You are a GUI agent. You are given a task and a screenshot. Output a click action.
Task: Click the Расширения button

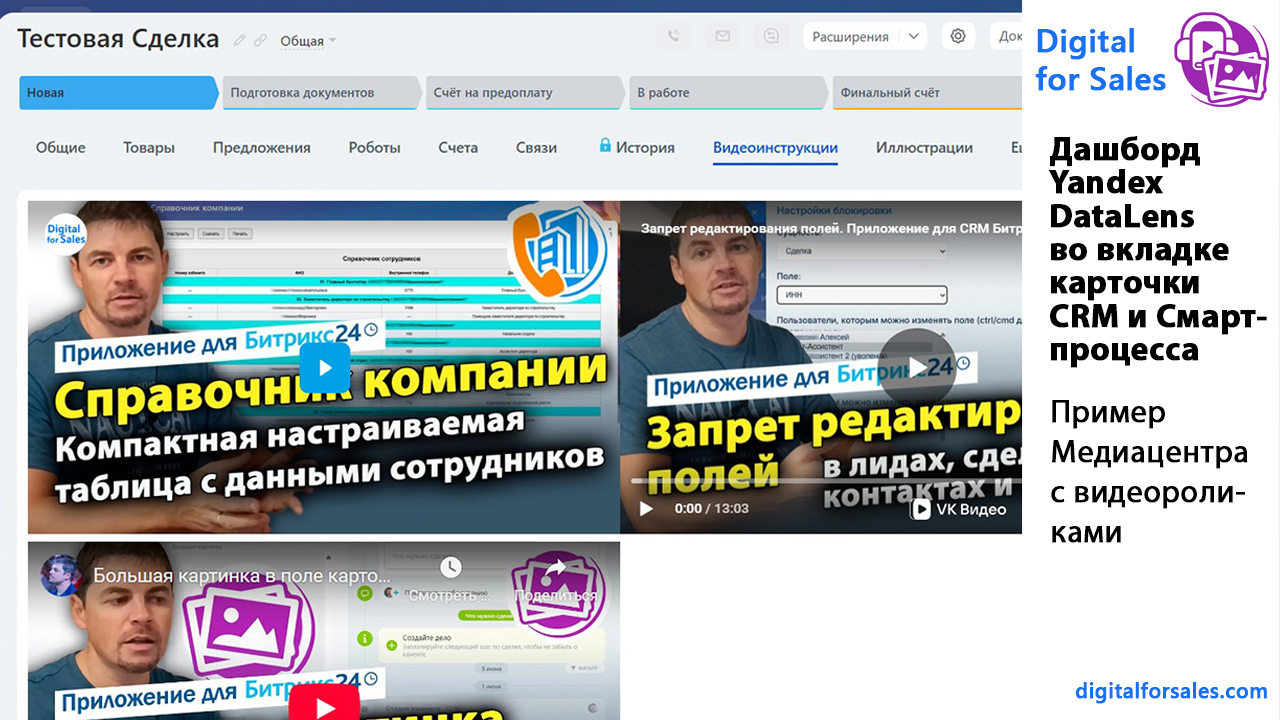click(850, 36)
